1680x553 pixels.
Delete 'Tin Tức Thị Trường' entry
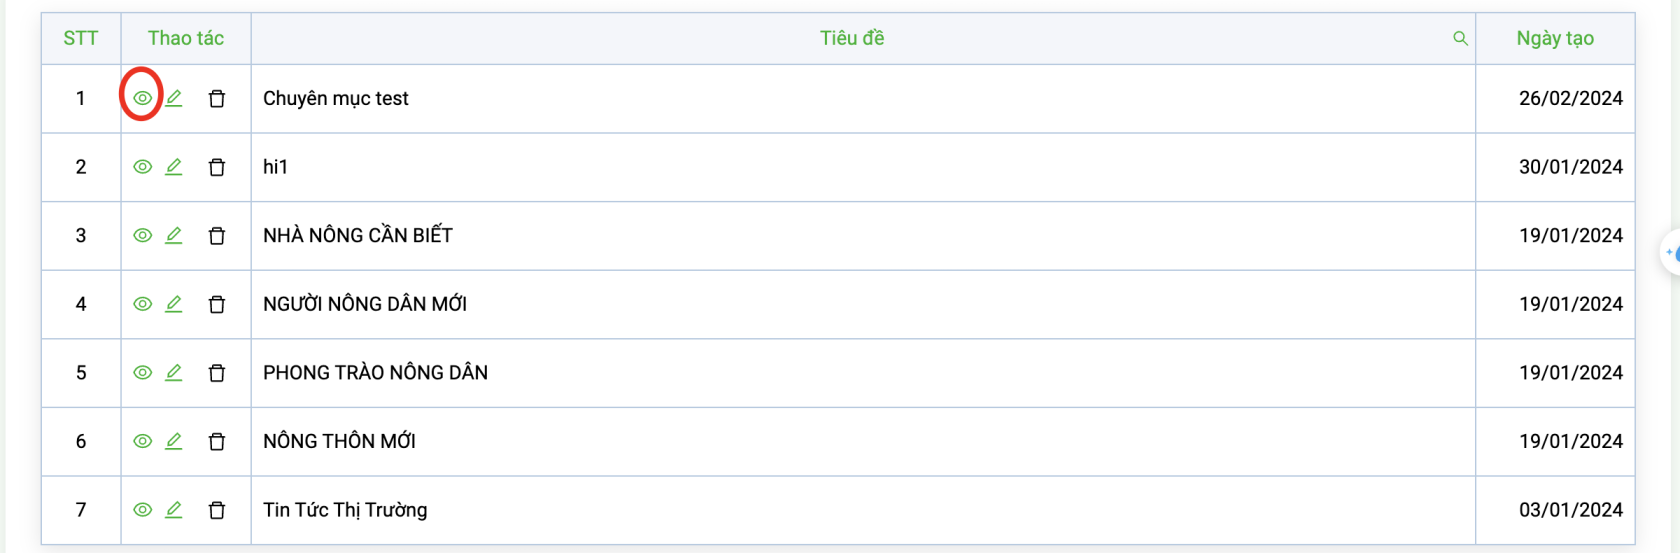coord(217,510)
